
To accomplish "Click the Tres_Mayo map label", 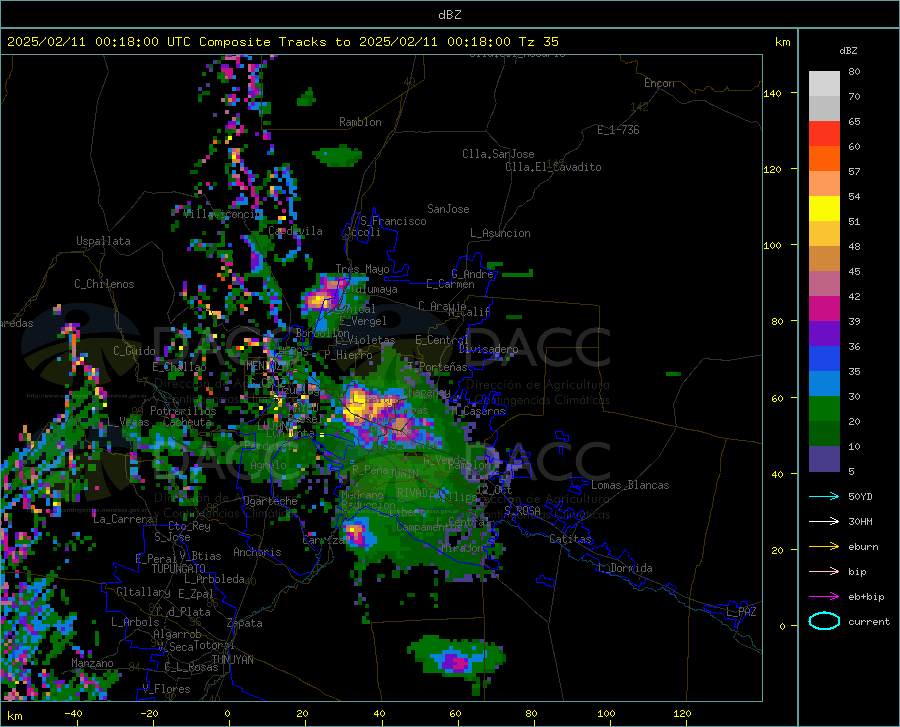I will click(x=362, y=269).
